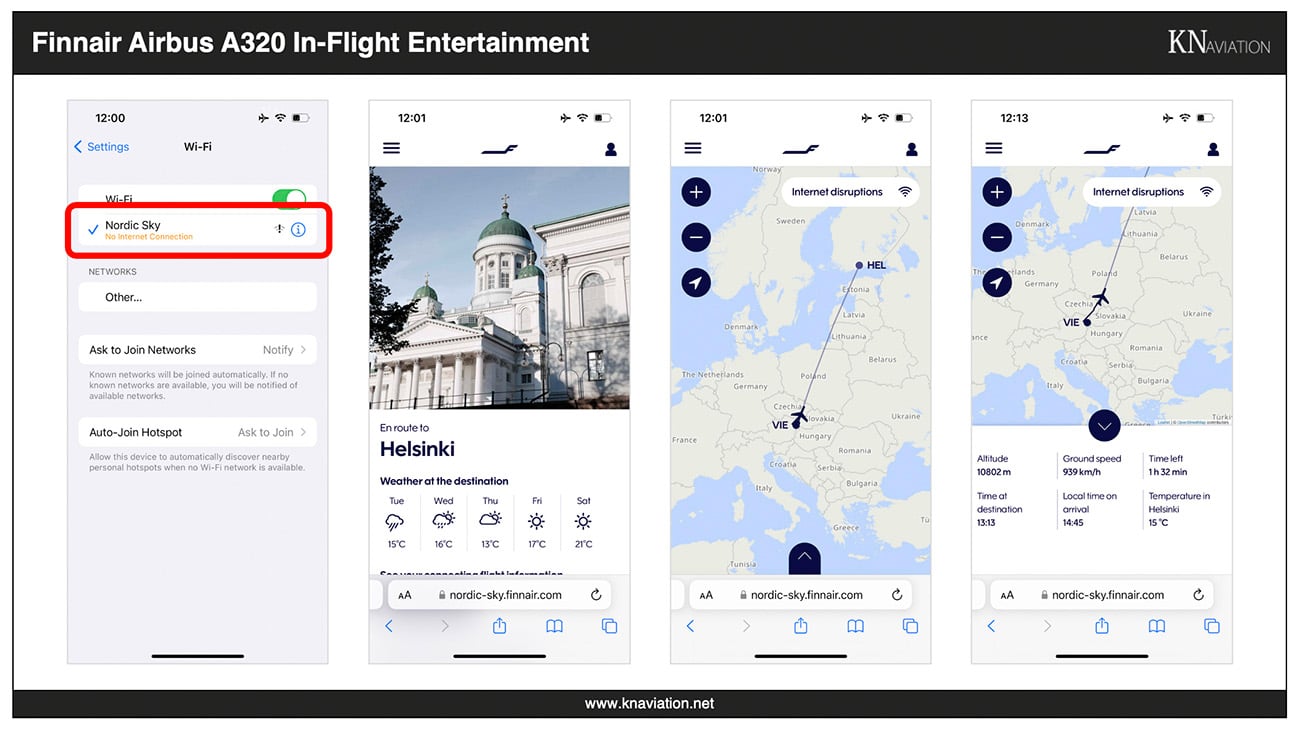Screen dimensions: 1300x730
Task: Tap address bar on 12:13 screen
Action: coord(1102,595)
